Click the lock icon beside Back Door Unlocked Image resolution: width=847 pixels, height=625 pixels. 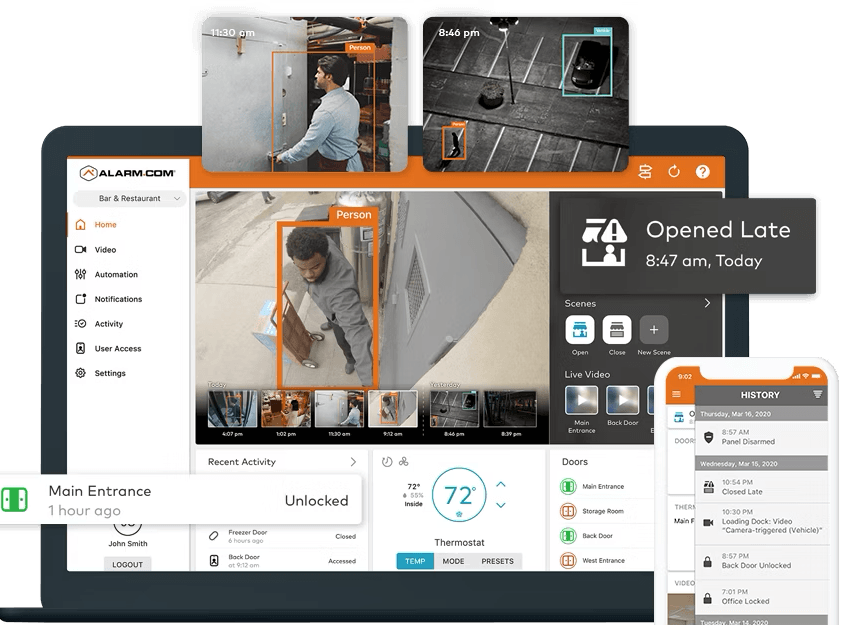[x=707, y=562]
